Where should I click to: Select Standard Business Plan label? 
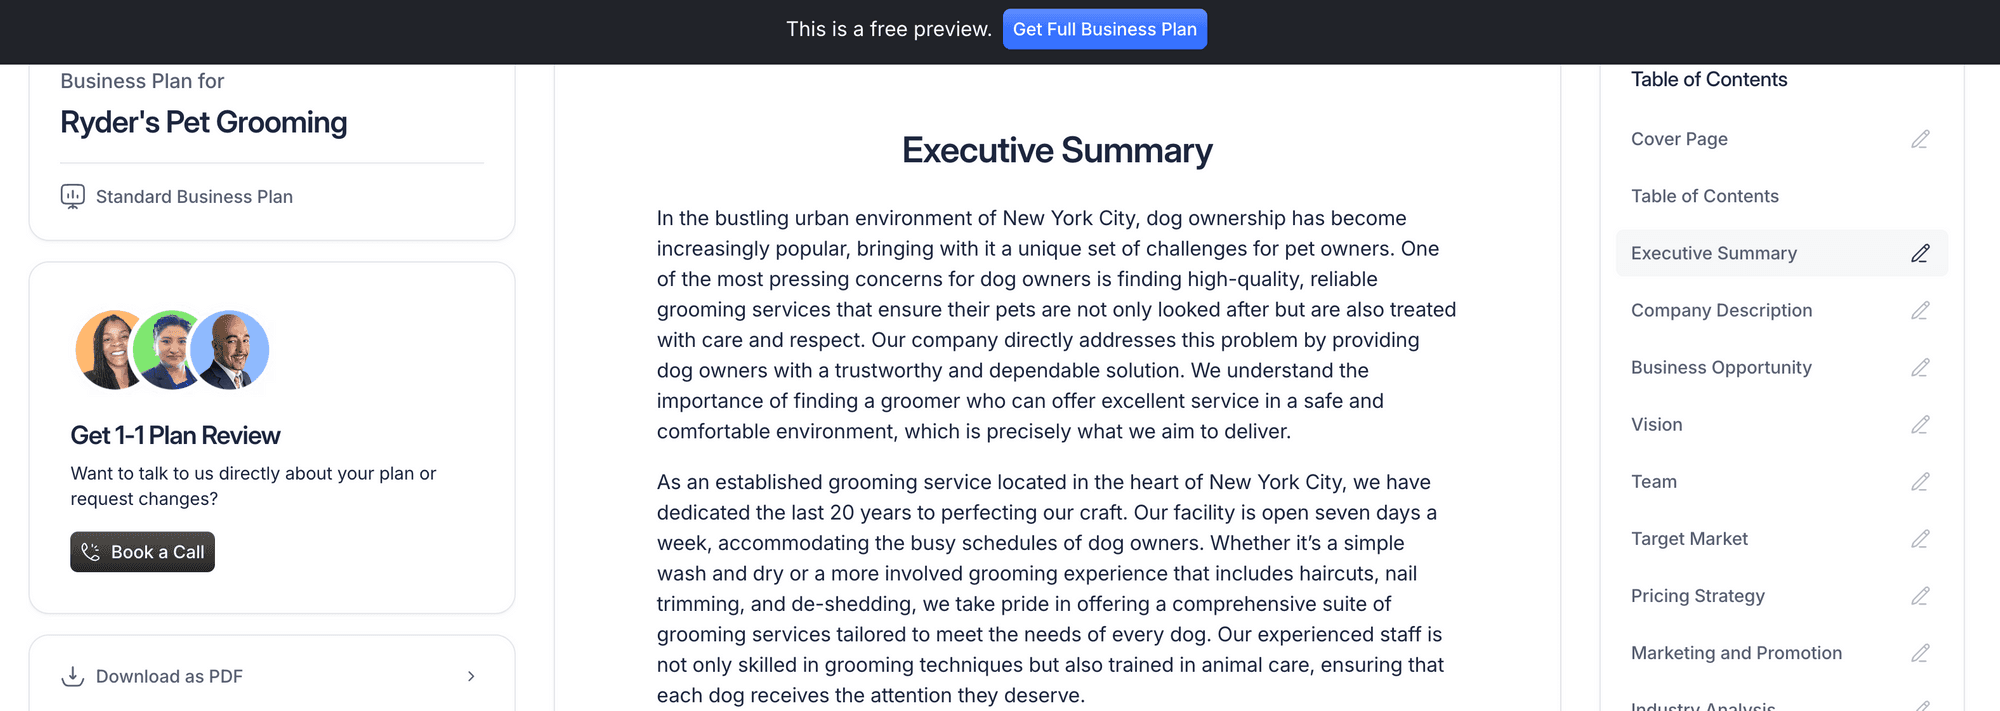coord(194,197)
